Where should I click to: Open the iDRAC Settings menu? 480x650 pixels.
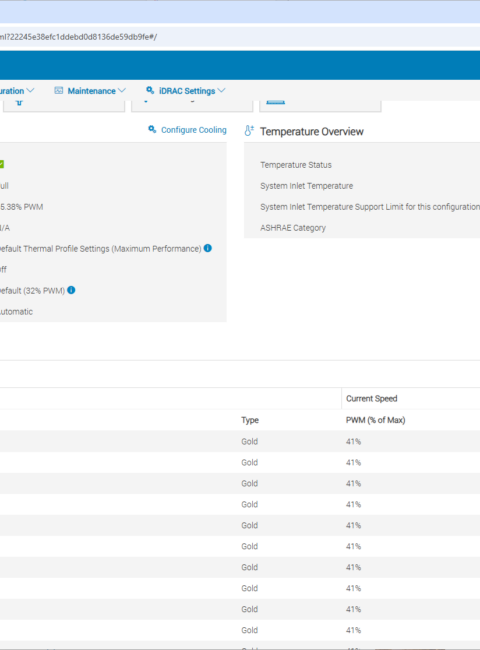(x=186, y=91)
